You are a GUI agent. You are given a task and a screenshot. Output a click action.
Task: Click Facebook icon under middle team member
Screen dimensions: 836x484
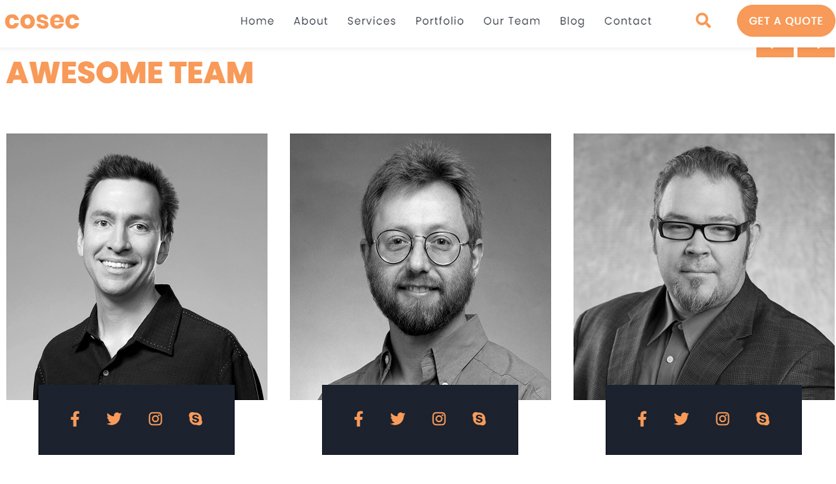point(359,419)
